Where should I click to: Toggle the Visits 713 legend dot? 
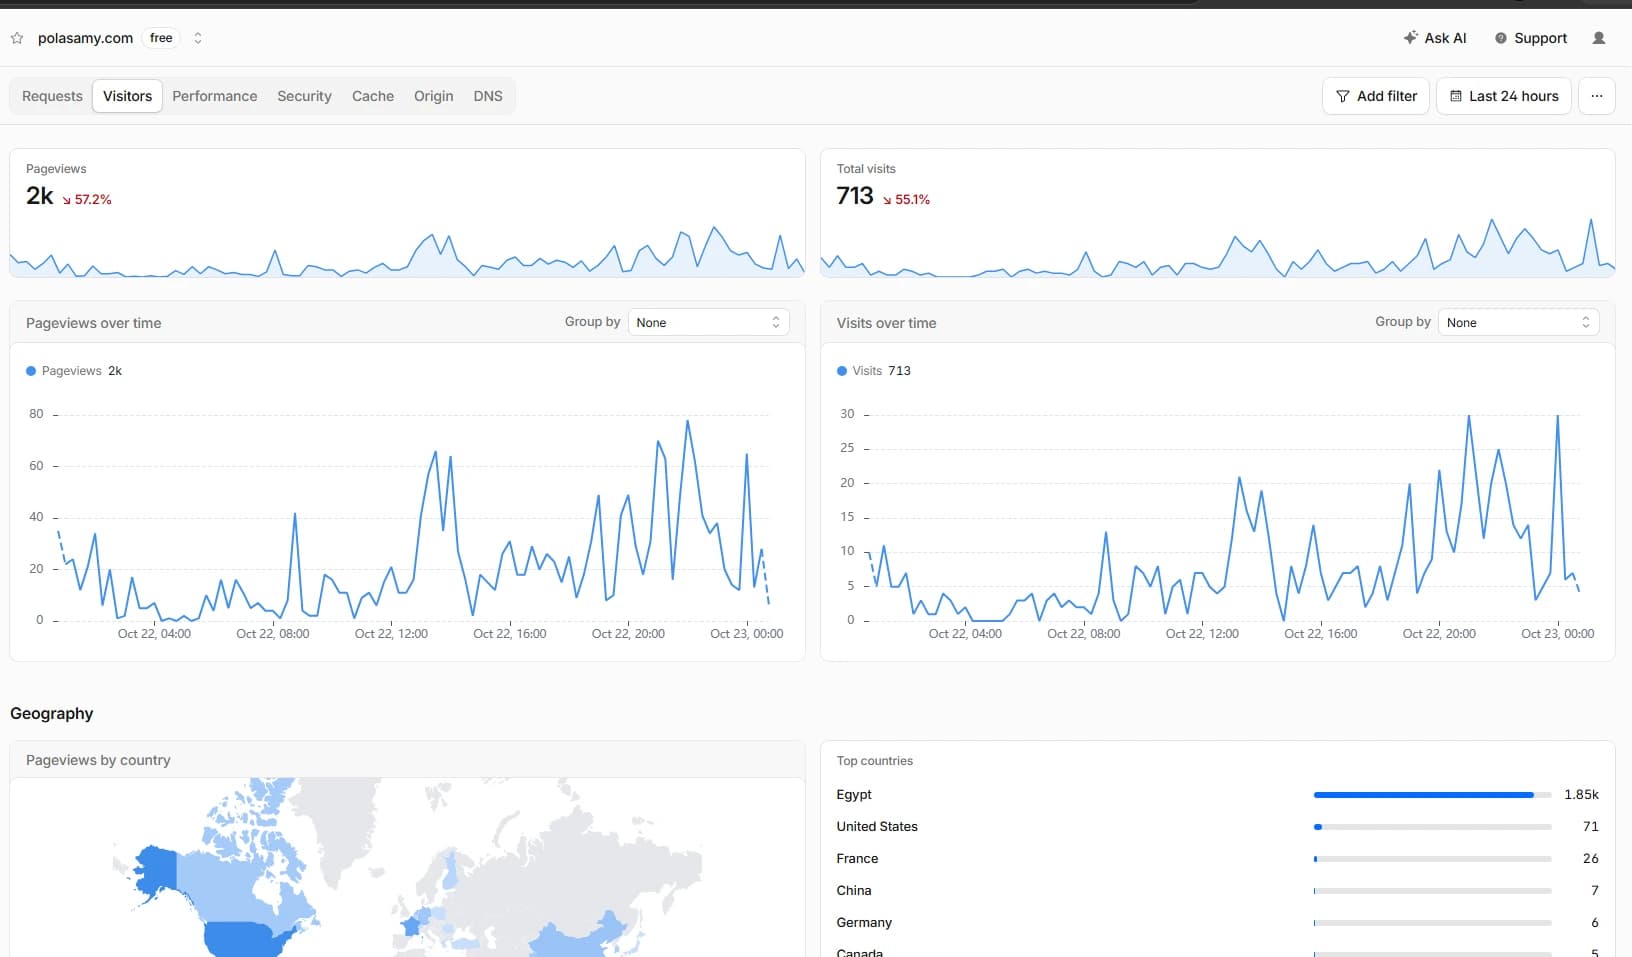[842, 371]
